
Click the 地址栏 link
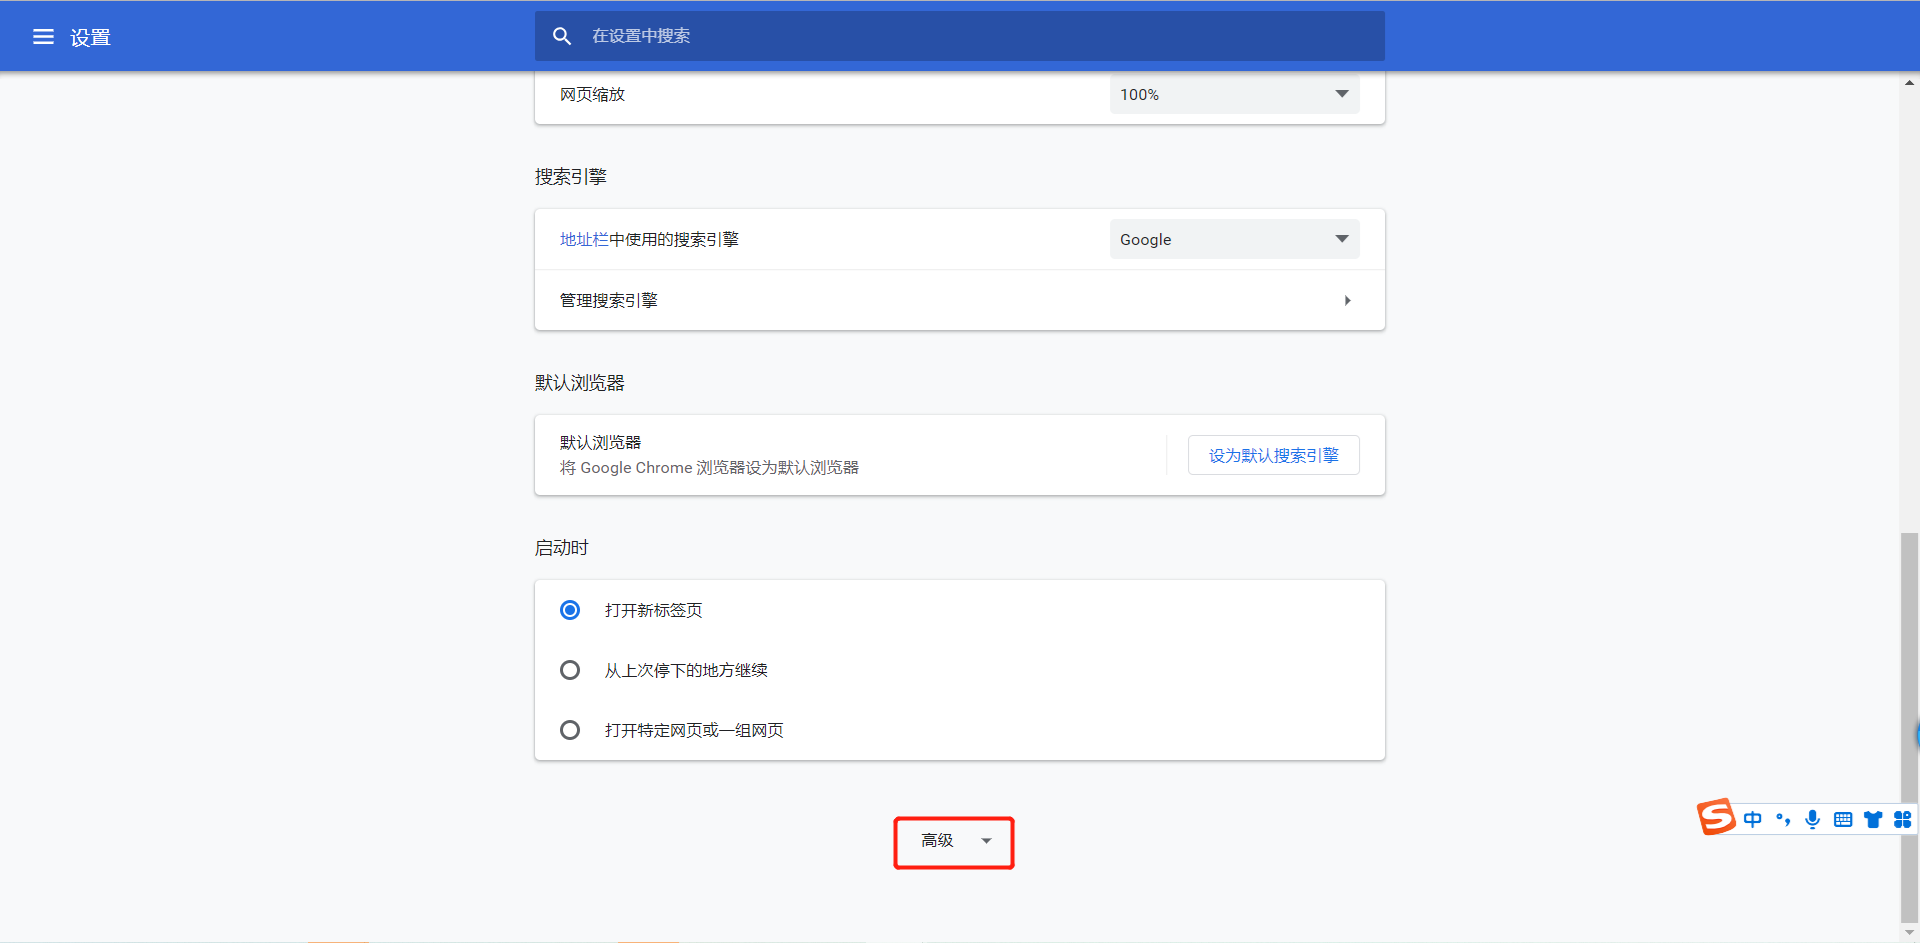[x=584, y=240]
